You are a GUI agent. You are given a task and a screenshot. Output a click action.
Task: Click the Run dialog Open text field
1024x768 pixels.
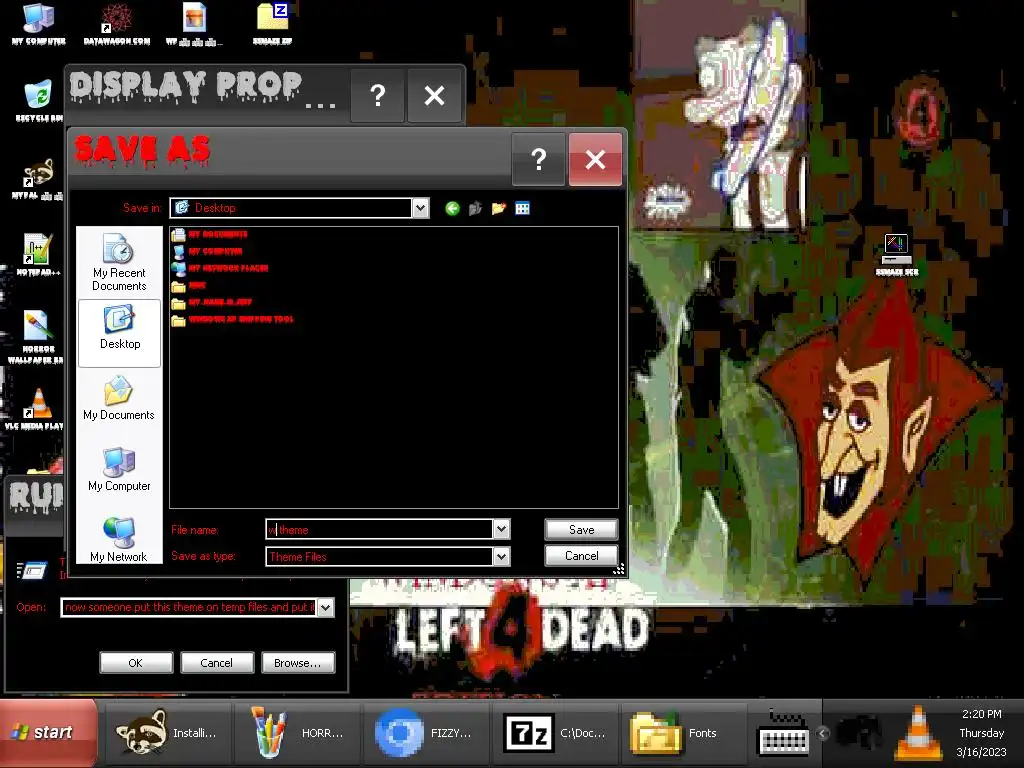point(189,607)
